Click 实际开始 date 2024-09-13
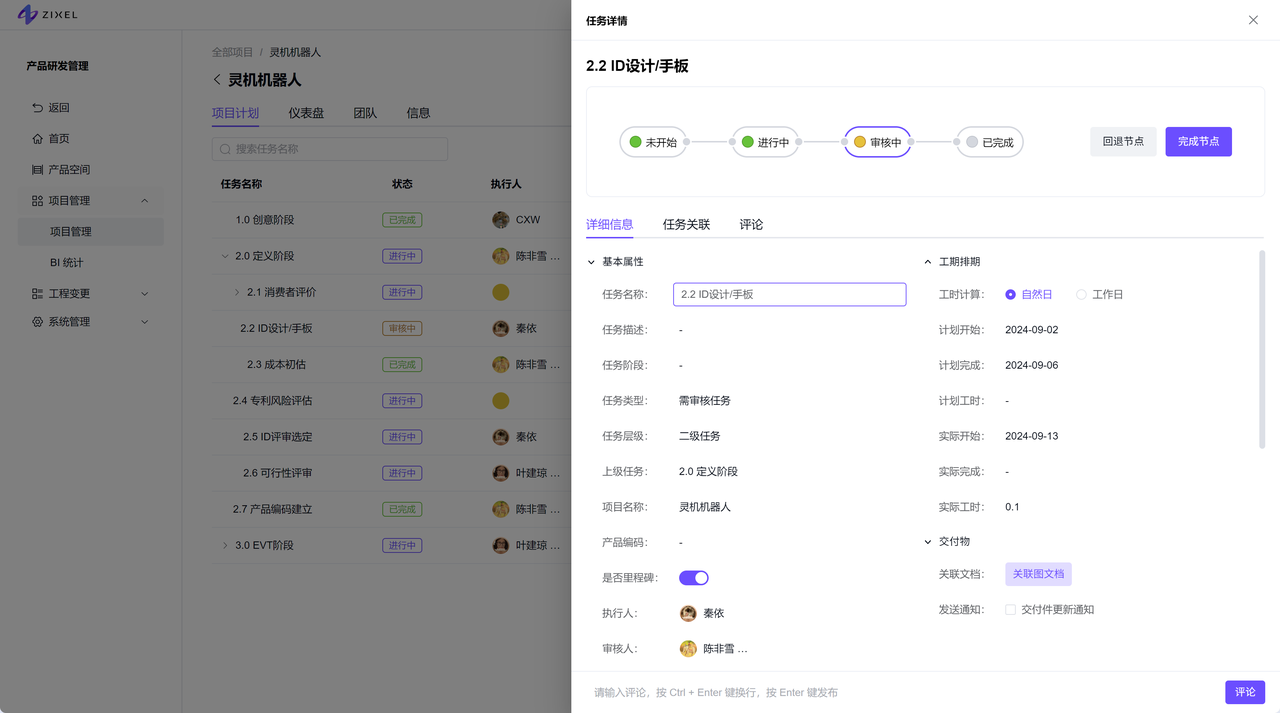 (x=1032, y=436)
